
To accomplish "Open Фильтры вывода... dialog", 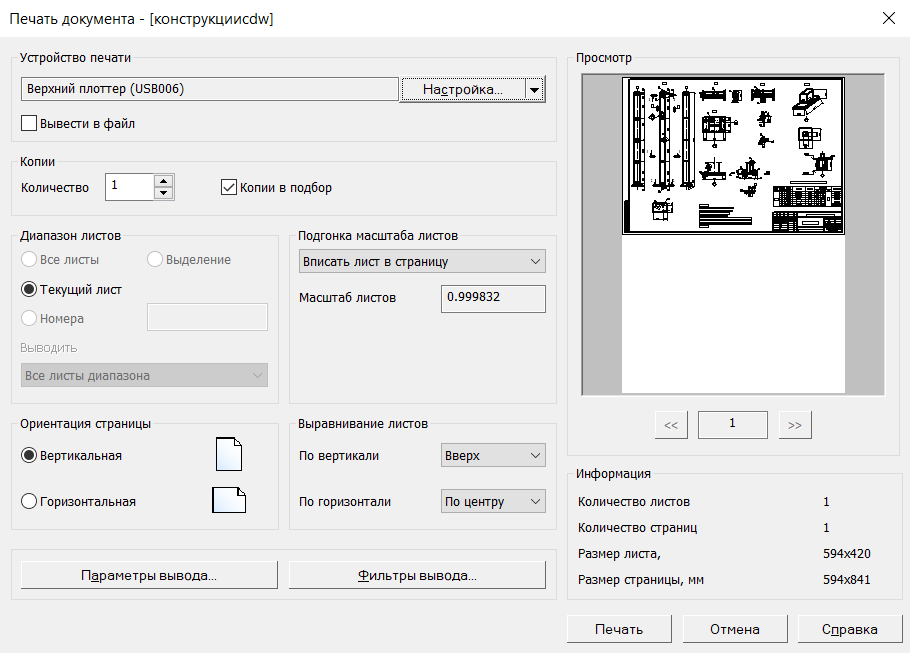I will [x=417, y=575].
